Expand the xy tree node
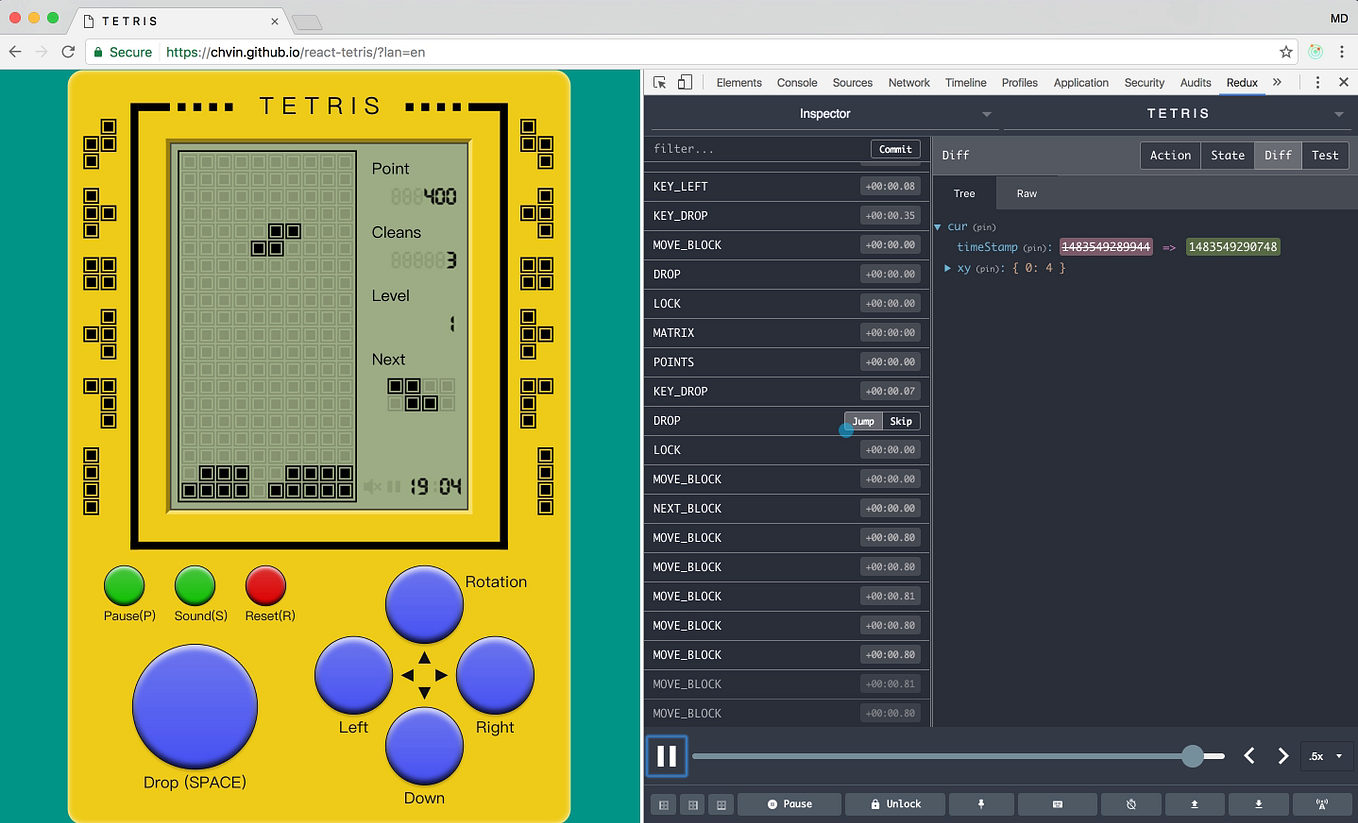 click(948, 268)
